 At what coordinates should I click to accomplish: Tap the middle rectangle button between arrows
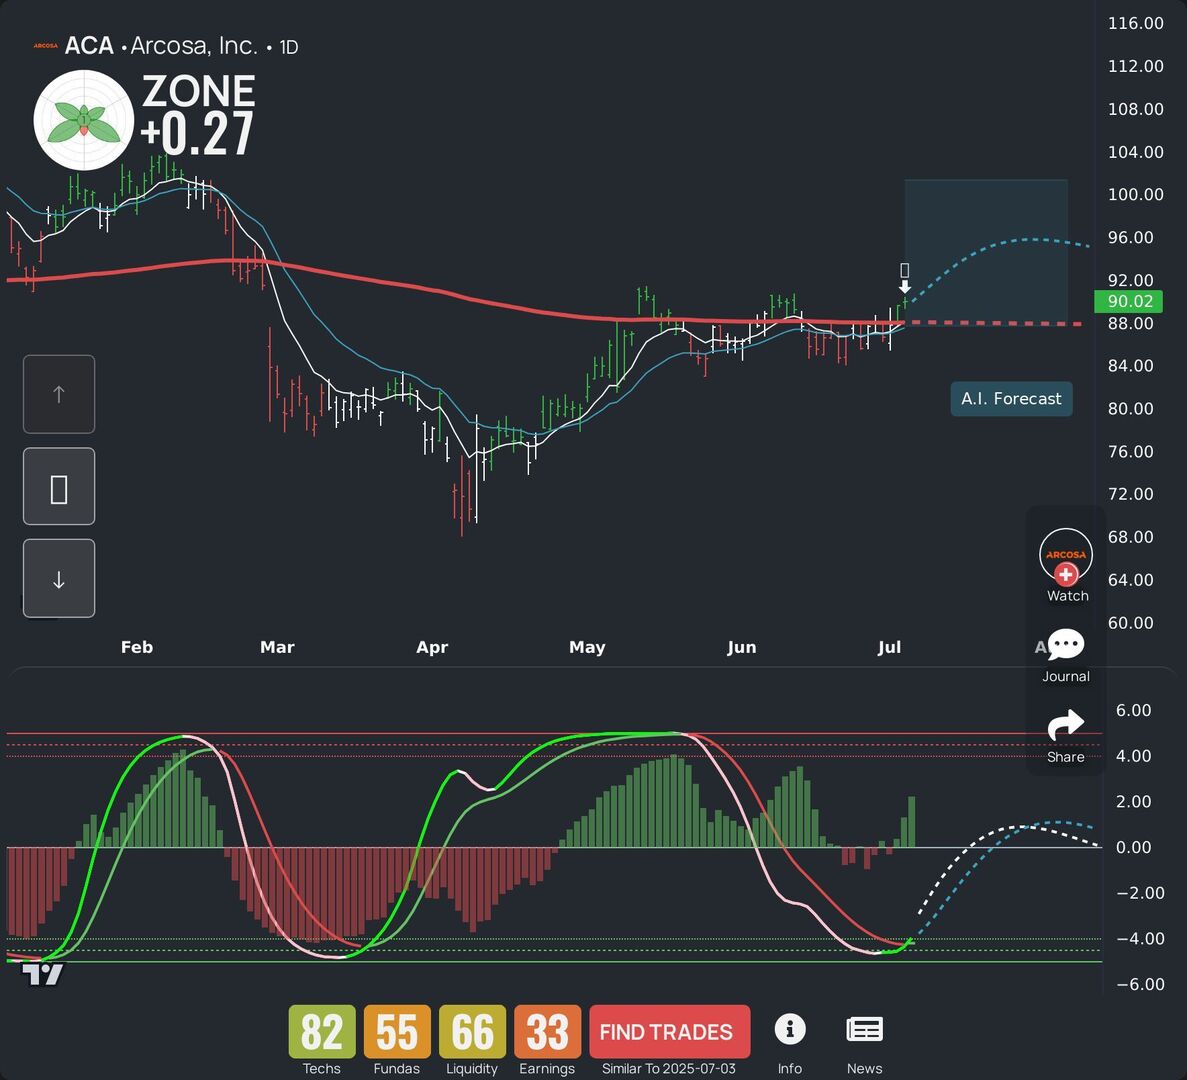[59, 487]
